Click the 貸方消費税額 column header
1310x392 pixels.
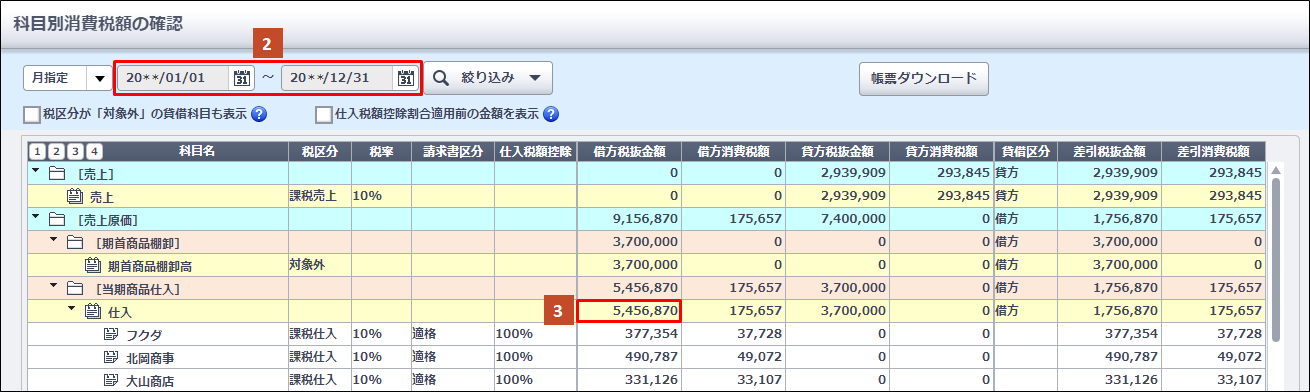(x=941, y=151)
